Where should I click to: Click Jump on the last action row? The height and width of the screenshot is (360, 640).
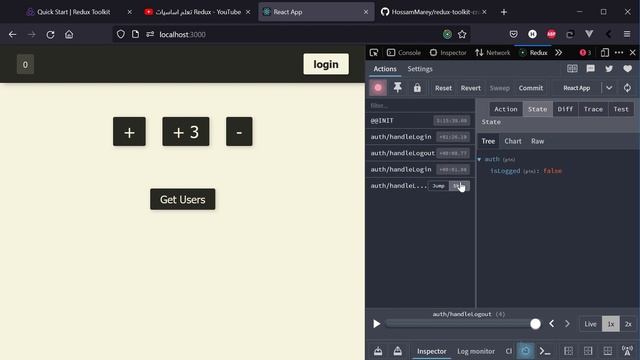(438, 186)
